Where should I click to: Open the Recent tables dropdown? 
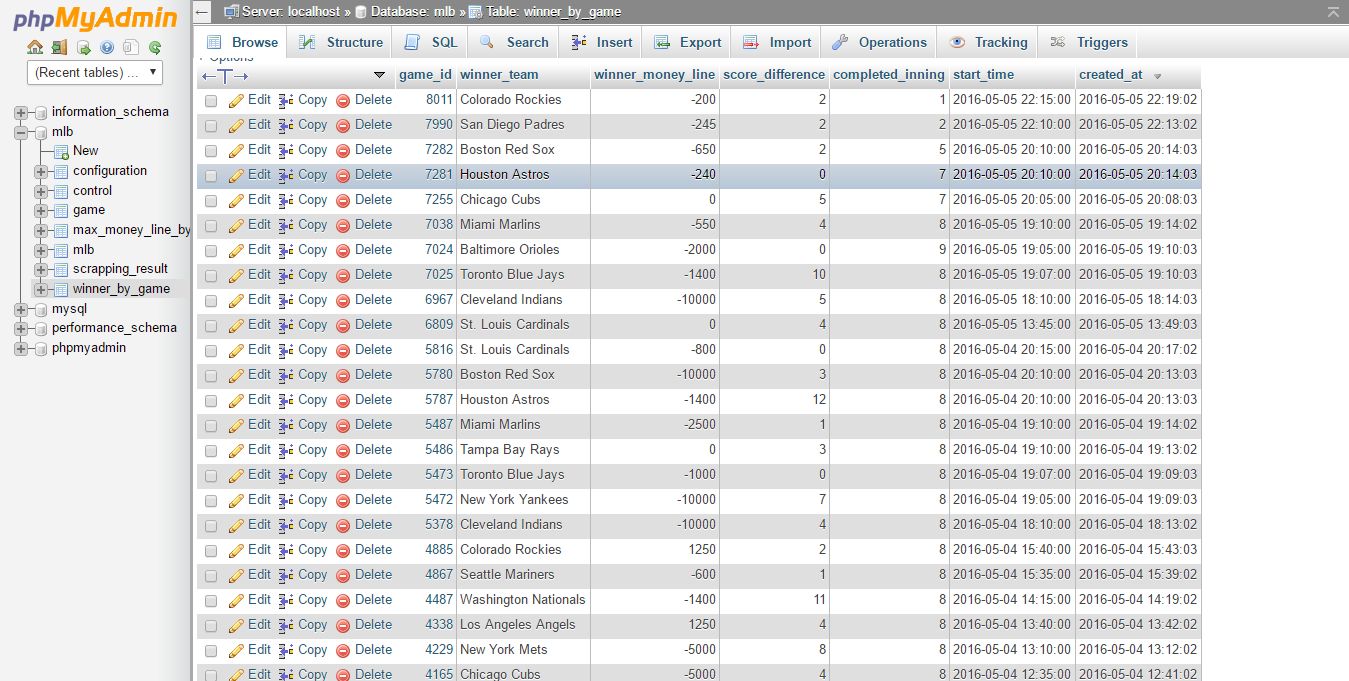(x=94, y=72)
